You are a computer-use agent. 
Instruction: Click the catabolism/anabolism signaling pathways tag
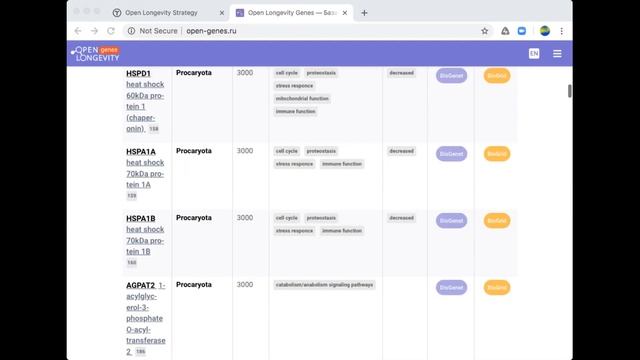click(324, 284)
